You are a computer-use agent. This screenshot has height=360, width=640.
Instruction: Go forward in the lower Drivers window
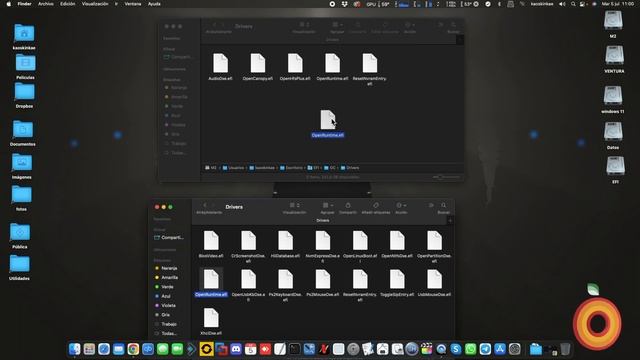tap(213, 206)
